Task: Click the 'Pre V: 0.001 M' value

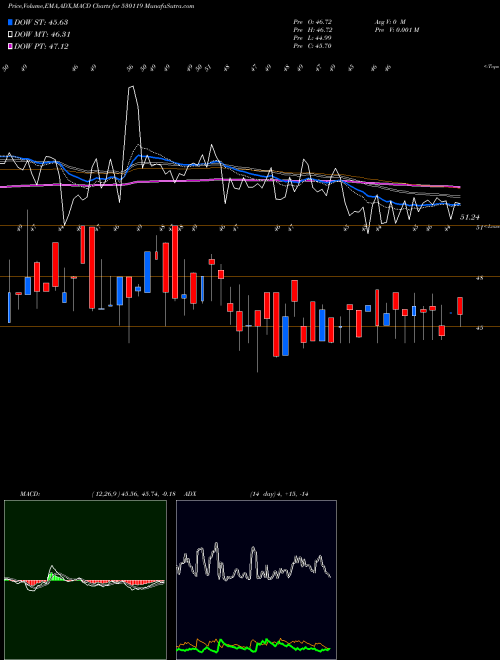Action: (x=396, y=30)
